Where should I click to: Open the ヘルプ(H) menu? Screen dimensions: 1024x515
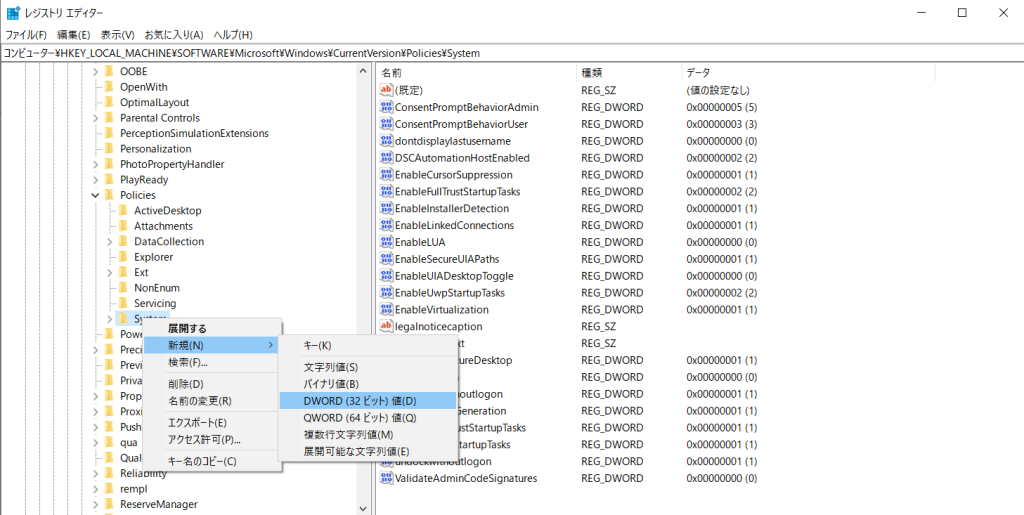233,35
